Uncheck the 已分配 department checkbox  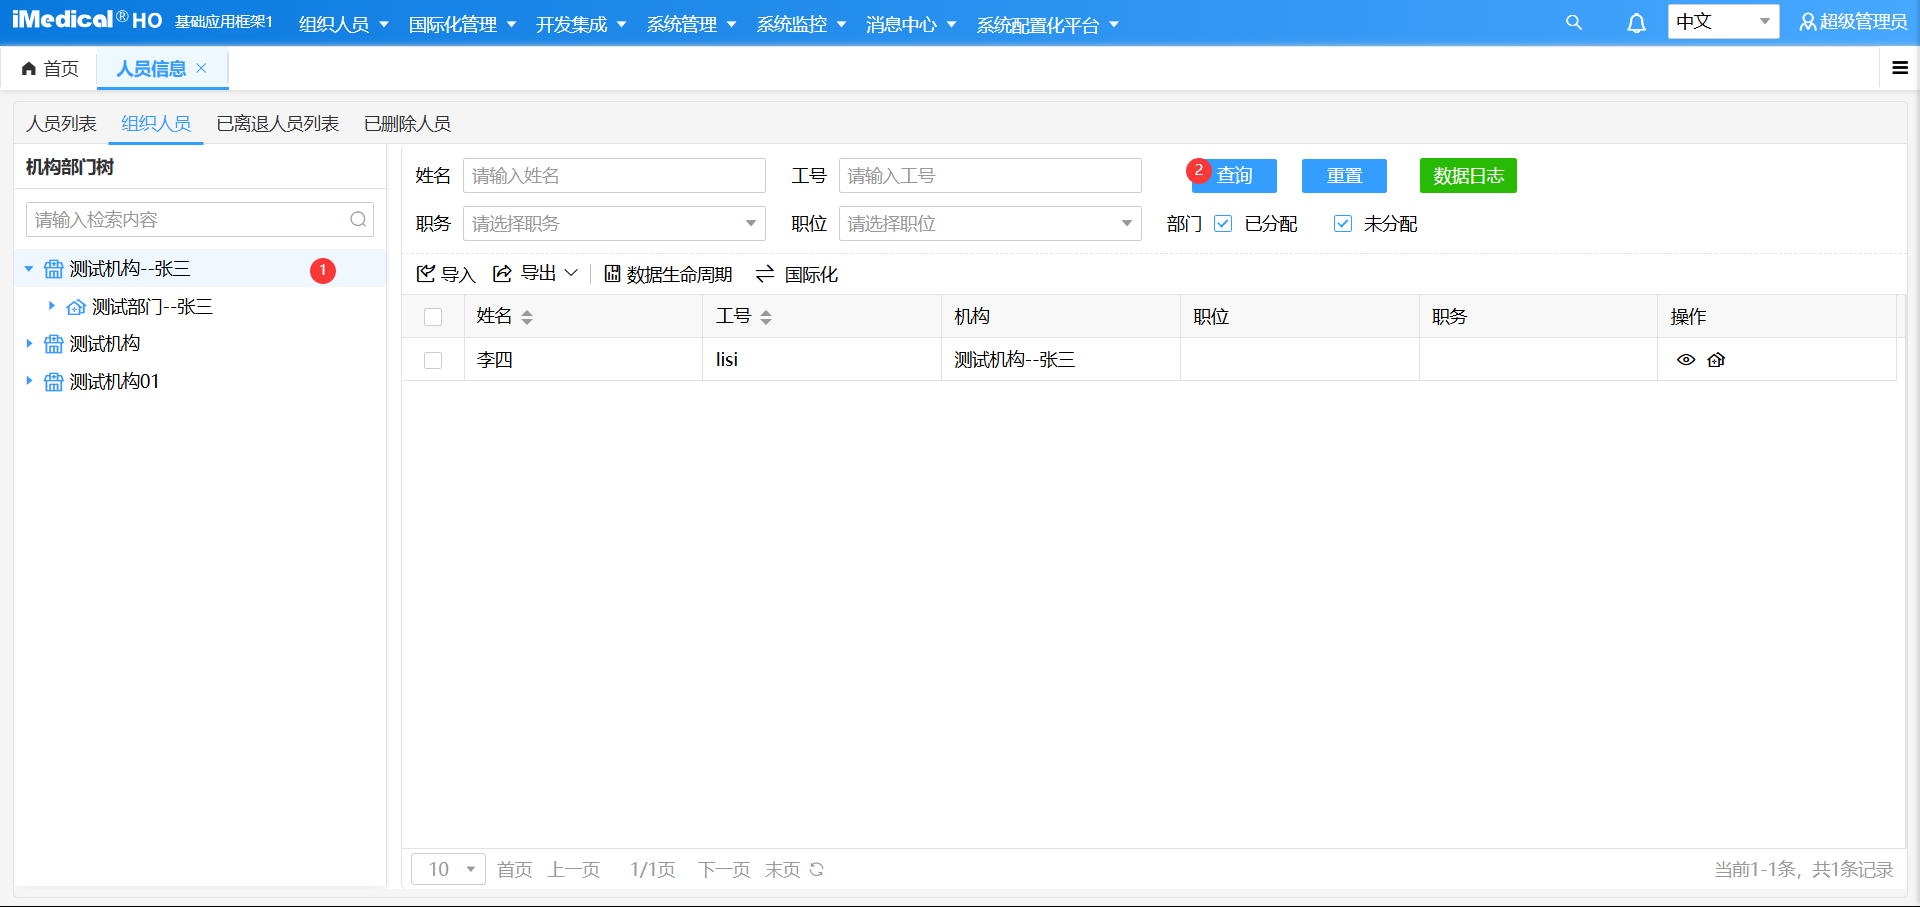[1222, 223]
